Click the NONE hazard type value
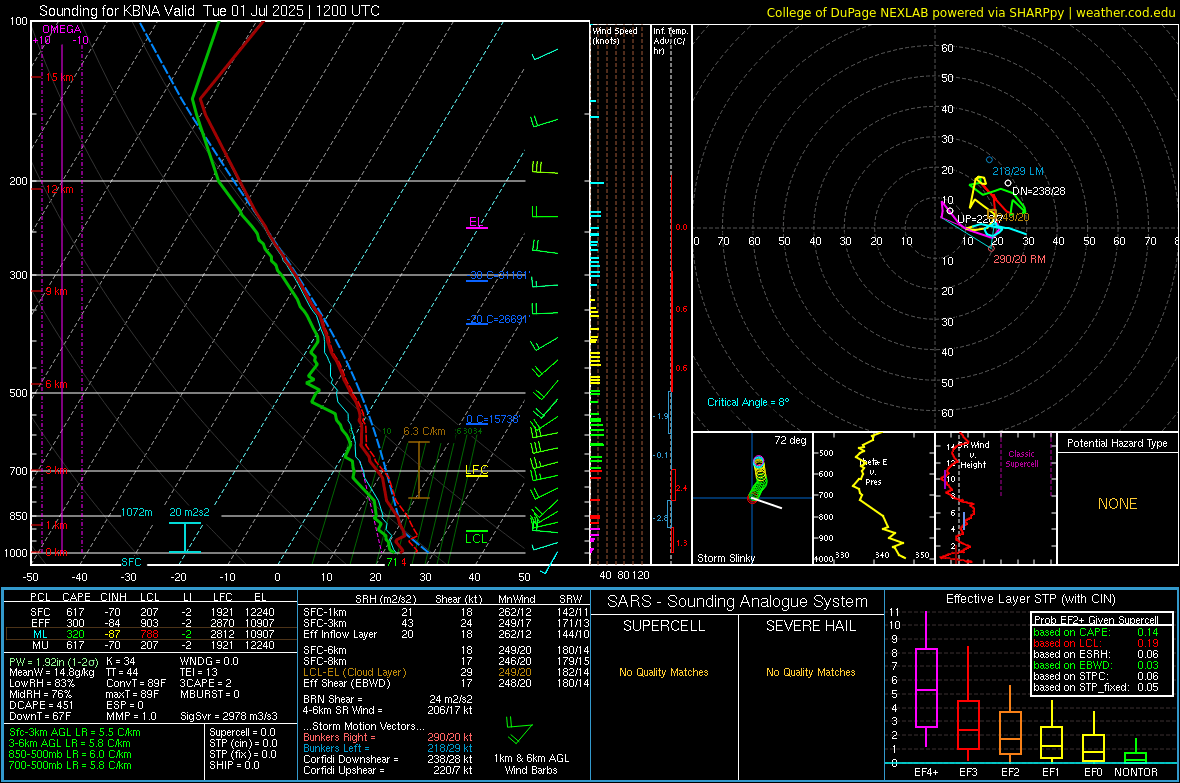This screenshot has height=783, width=1180. click(x=1118, y=504)
